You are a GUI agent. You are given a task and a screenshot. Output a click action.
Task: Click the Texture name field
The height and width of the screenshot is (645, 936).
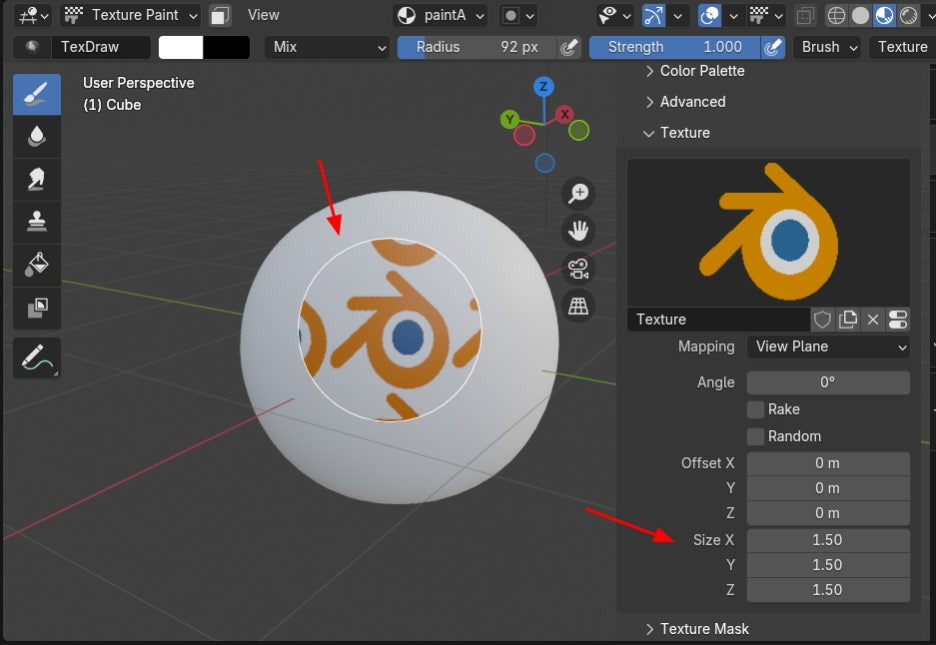click(719, 319)
